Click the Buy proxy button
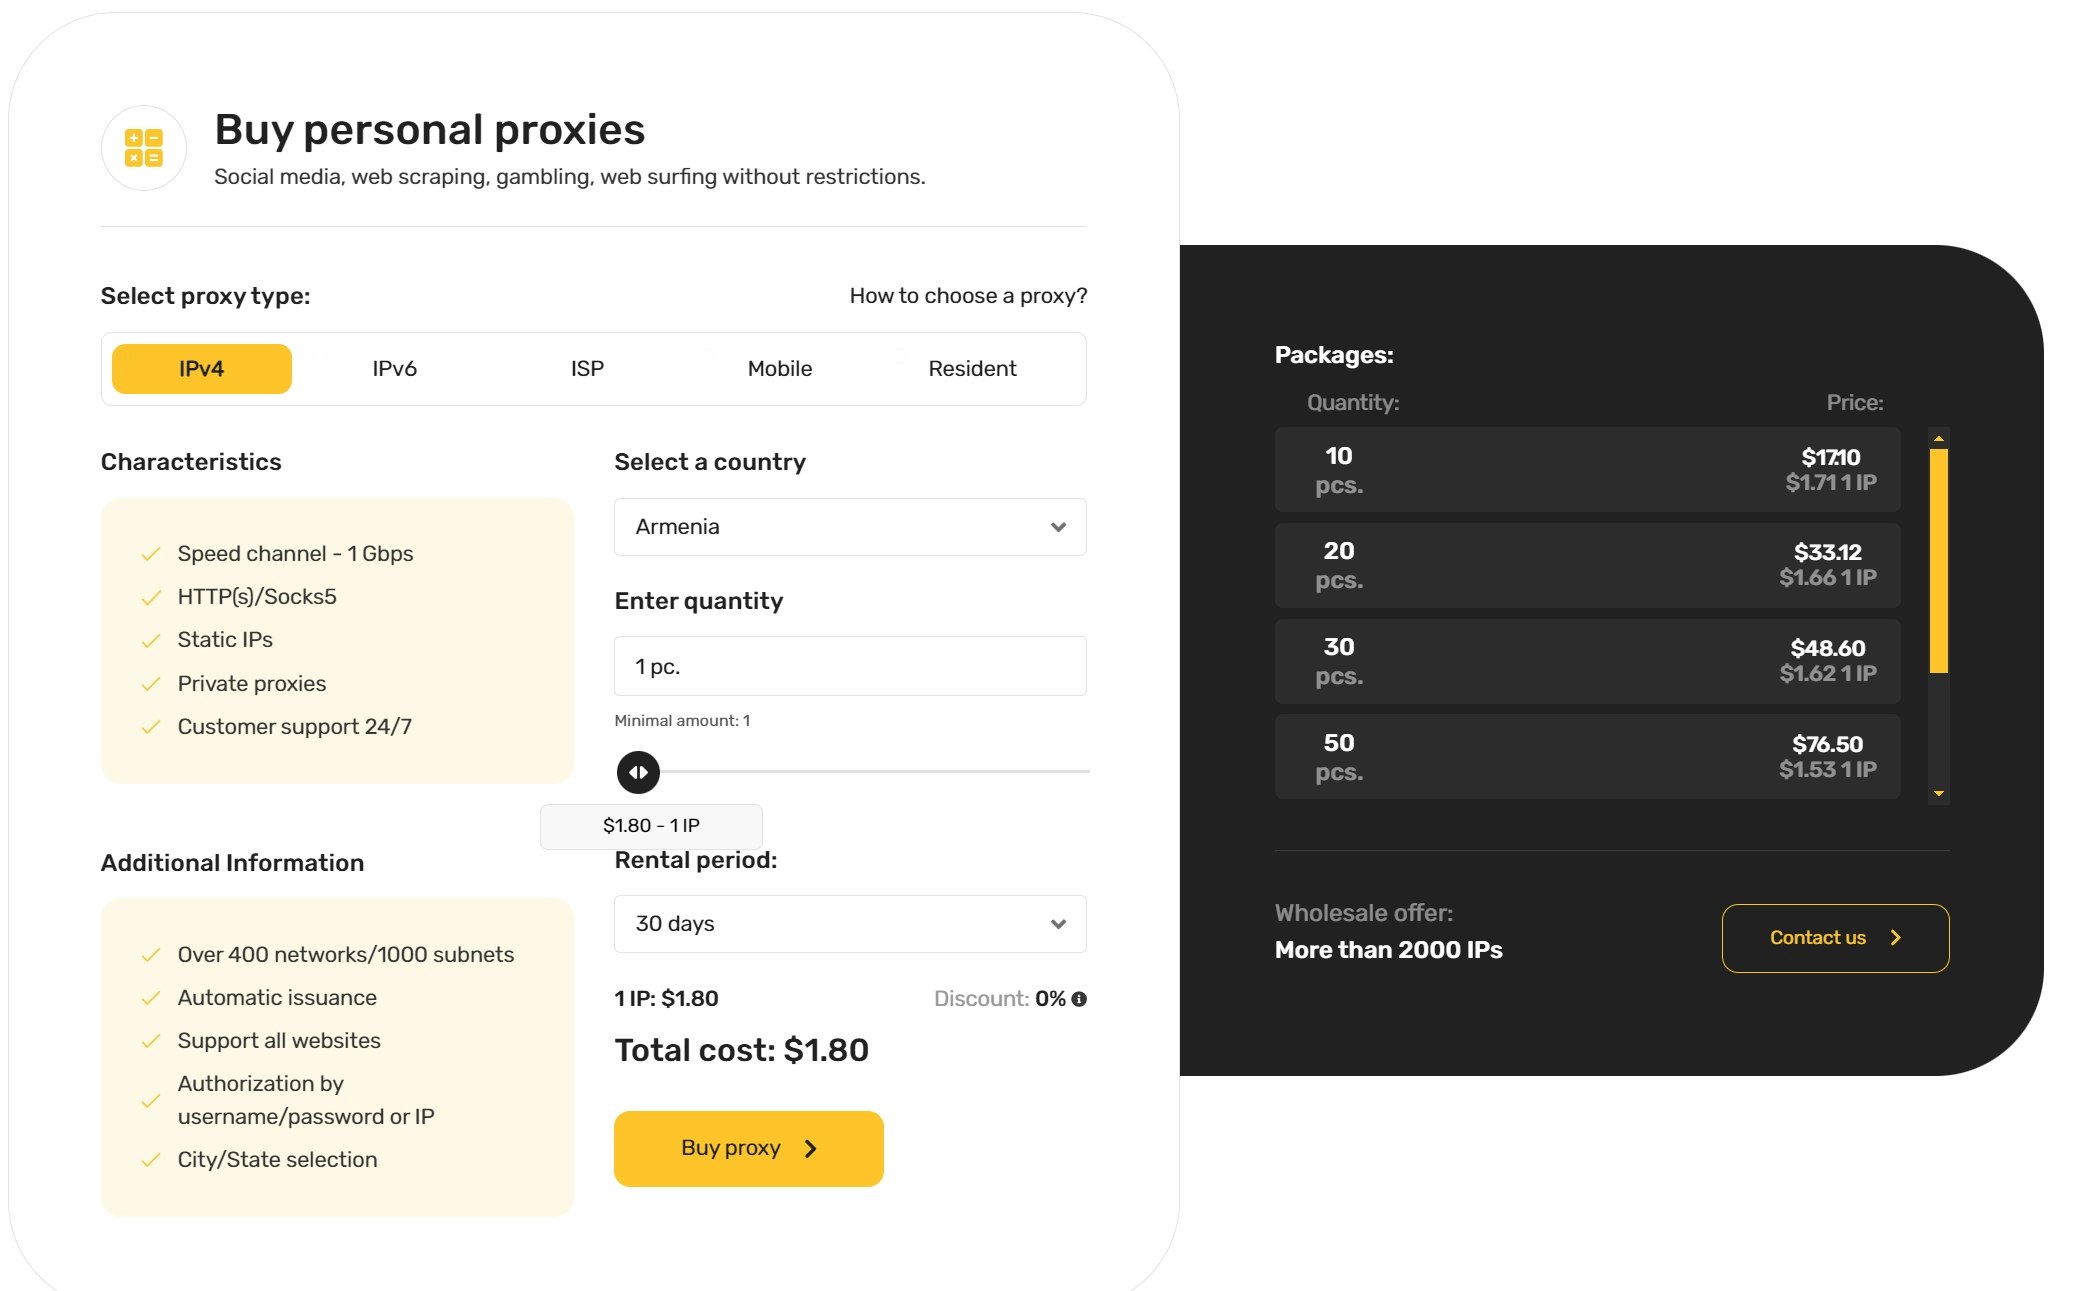Image resolution: width=2093 pixels, height=1291 pixels. (749, 1149)
